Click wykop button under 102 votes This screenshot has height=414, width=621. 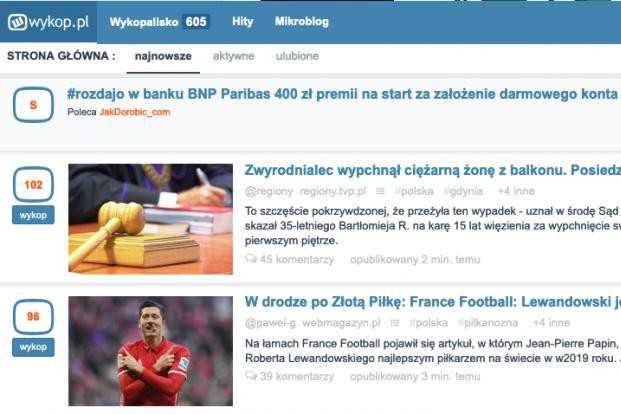pyautogui.click(x=33, y=215)
